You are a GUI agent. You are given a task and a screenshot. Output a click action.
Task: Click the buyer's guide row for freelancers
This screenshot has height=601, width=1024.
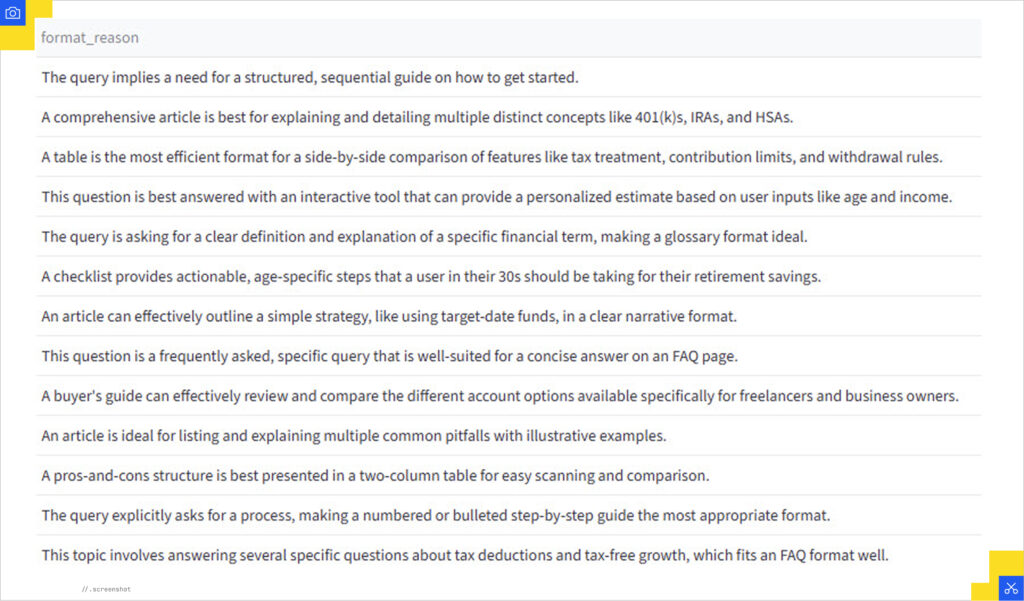[x=500, y=396]
